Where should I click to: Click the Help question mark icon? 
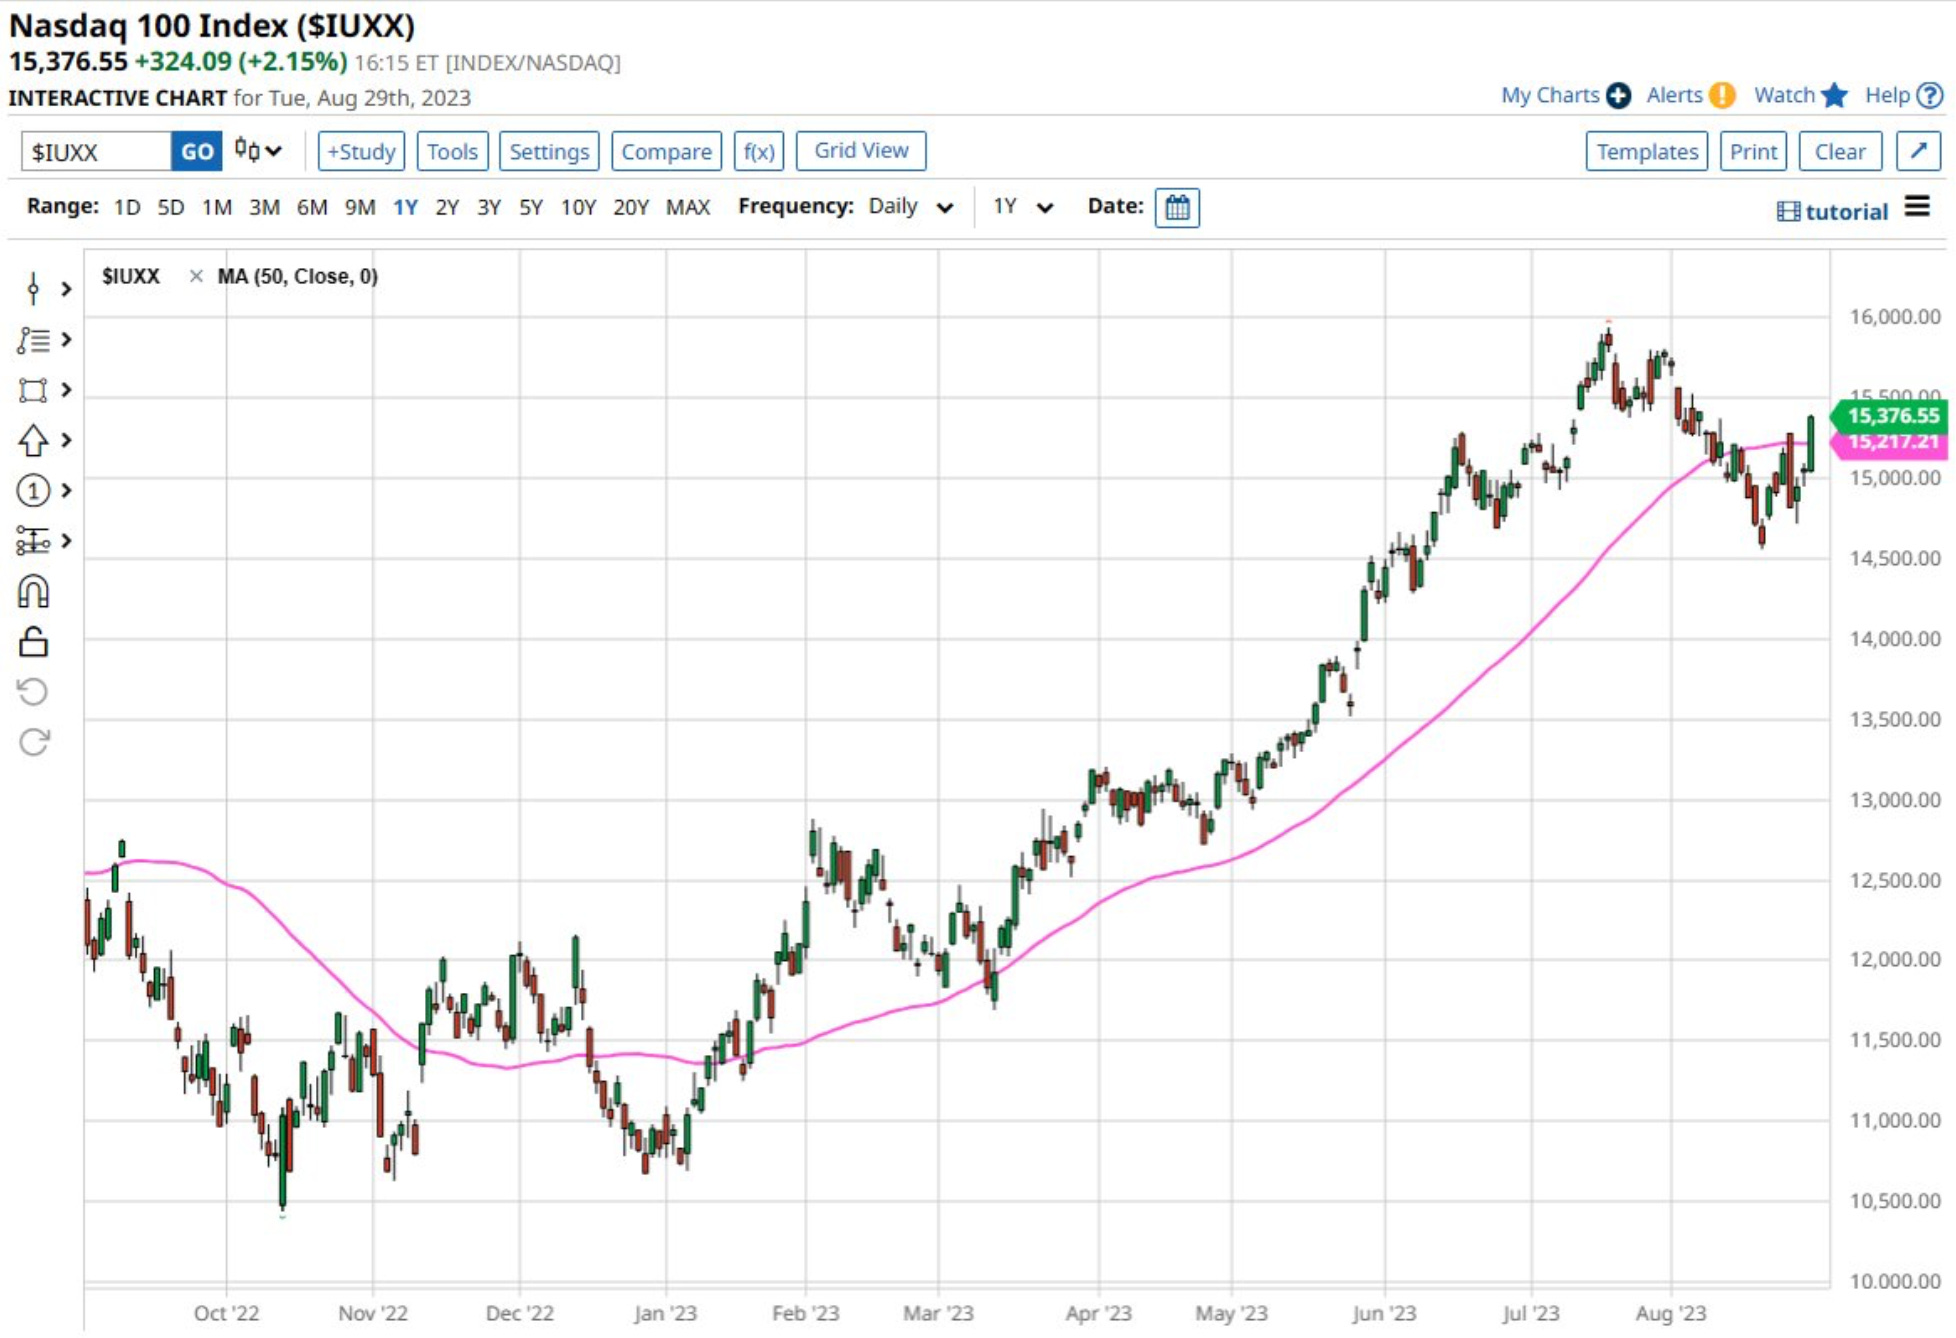click(x=1930, y=95)
